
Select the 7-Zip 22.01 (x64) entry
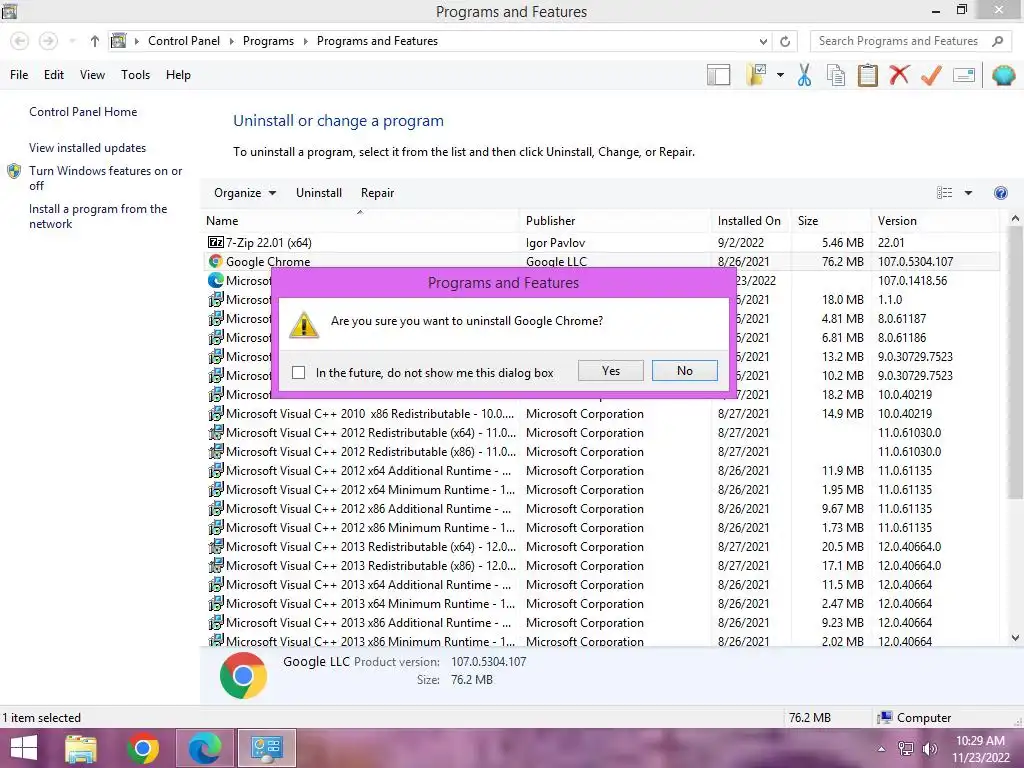600,243
